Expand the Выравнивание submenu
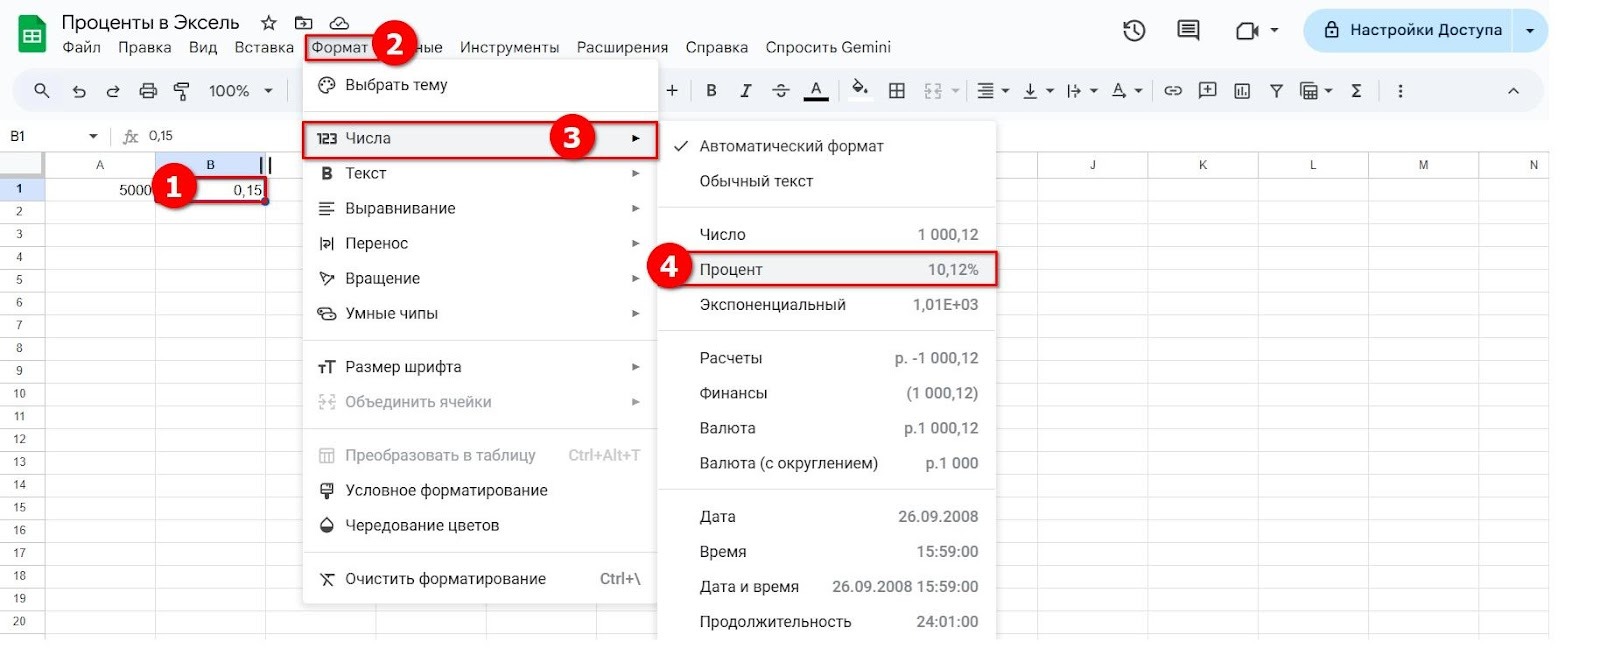The image size is (1600, 656). point(480,208)
